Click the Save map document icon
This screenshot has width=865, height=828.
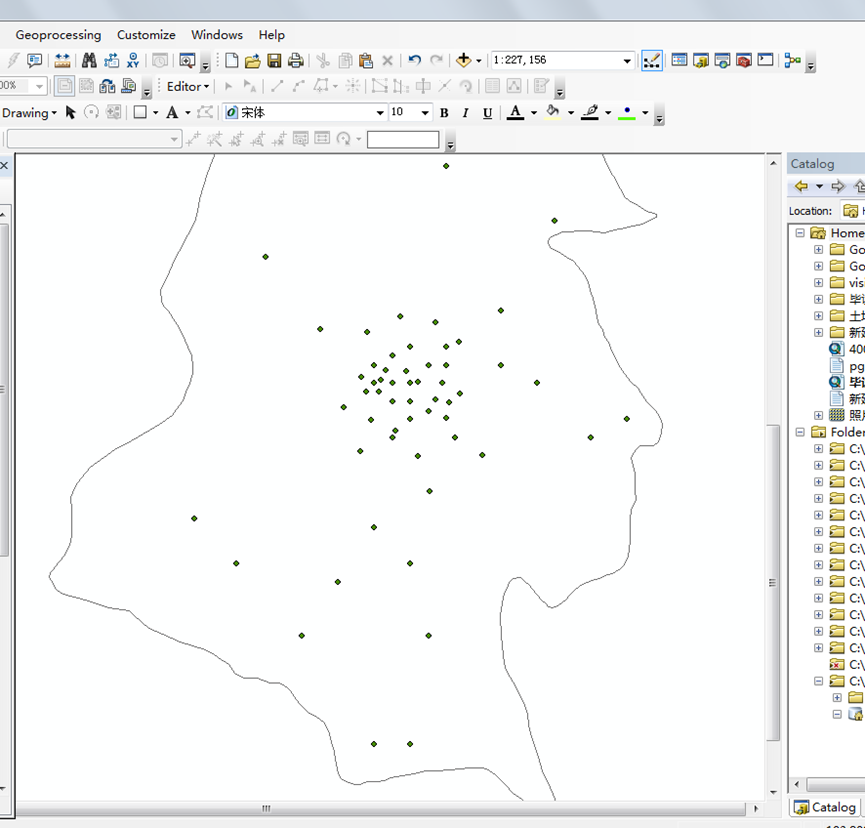click(274, 61)
